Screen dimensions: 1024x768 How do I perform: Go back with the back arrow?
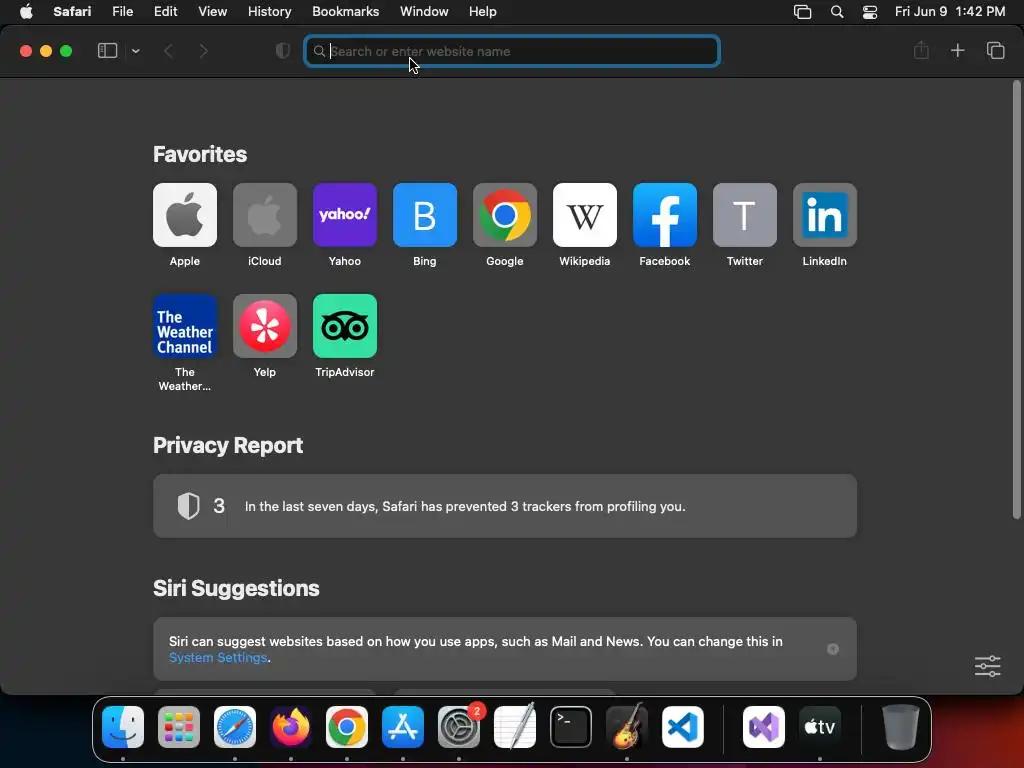tap(168, 51)
